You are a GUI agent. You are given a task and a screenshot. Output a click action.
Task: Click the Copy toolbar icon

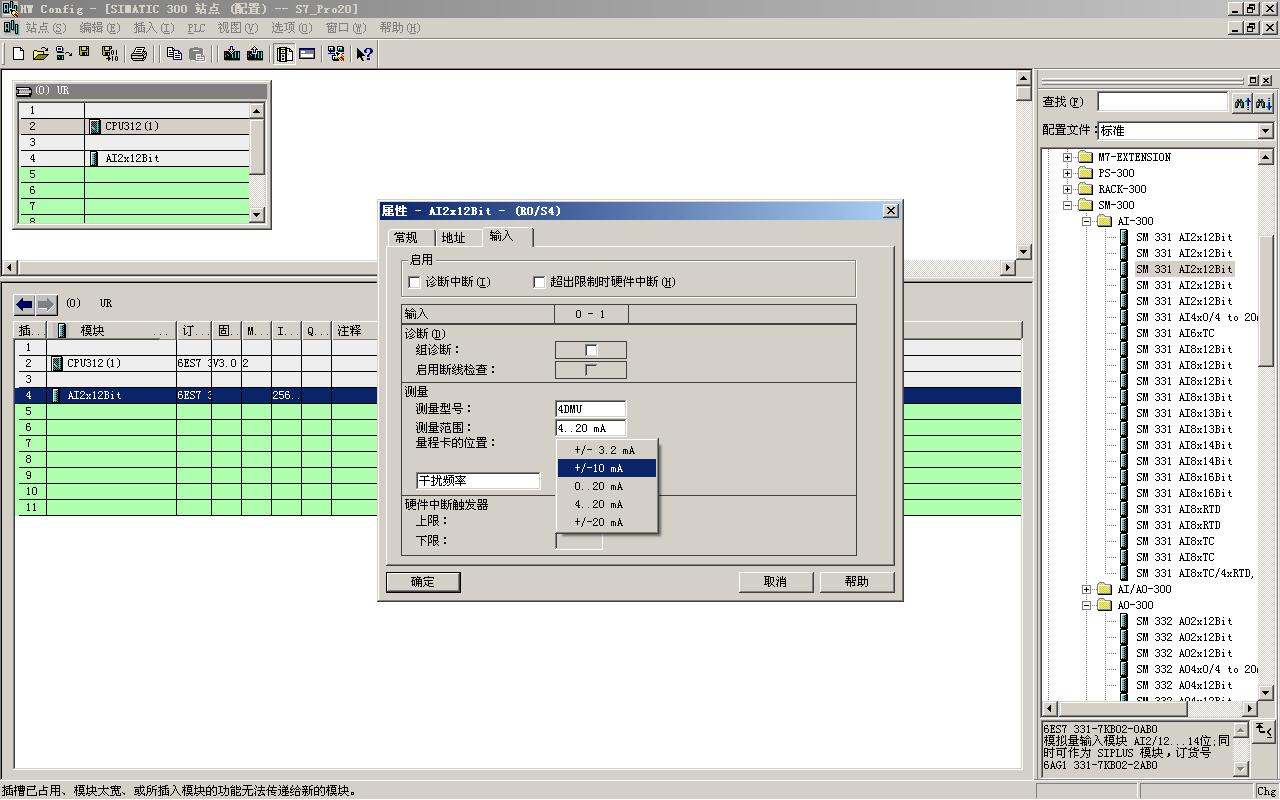174,54
